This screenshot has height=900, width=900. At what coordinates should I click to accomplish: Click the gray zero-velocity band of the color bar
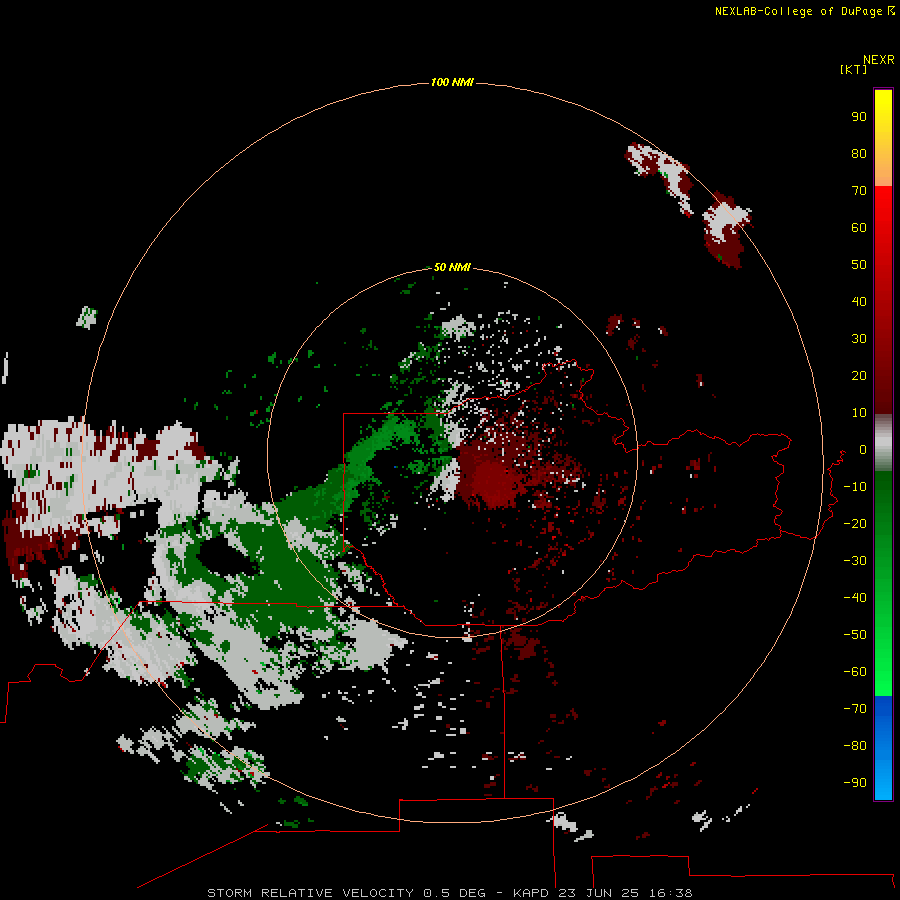tap(883, 443)
